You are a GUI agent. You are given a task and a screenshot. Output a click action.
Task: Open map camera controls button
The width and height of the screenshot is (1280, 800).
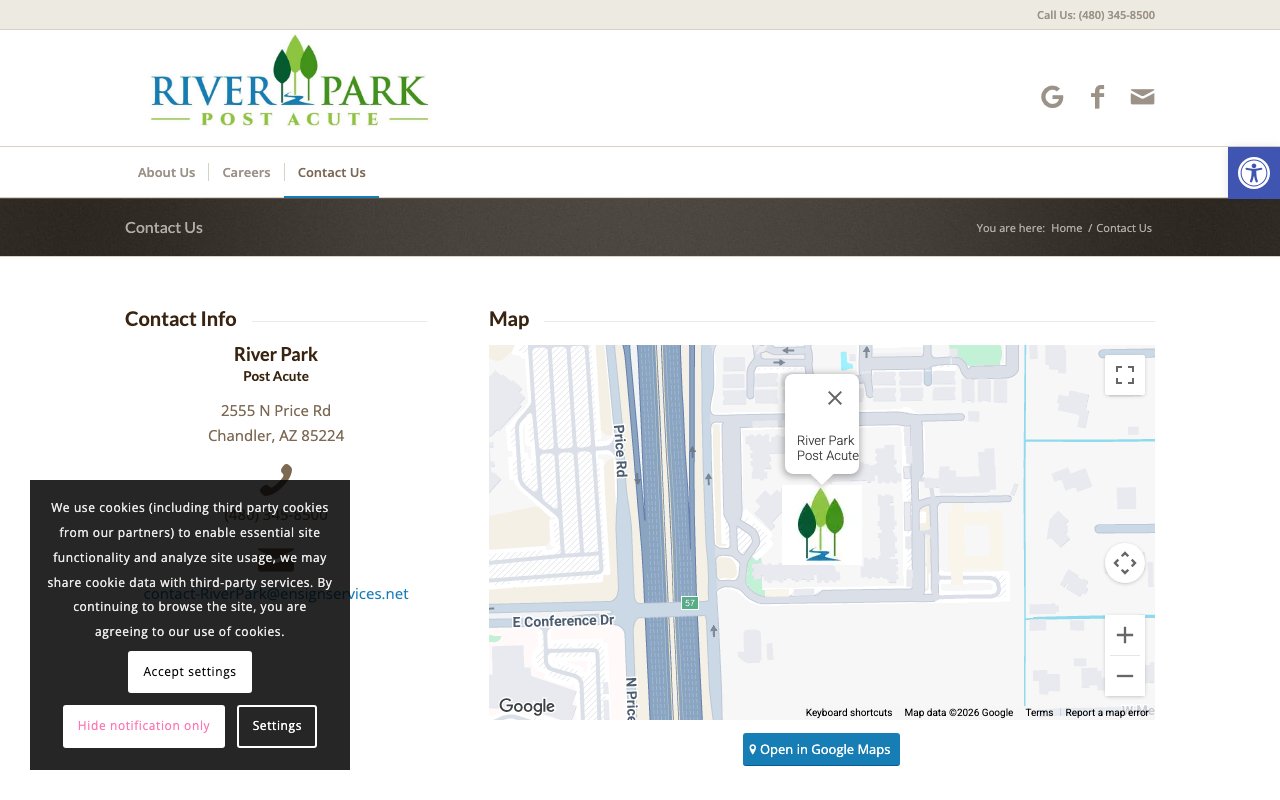point(1125,563)
